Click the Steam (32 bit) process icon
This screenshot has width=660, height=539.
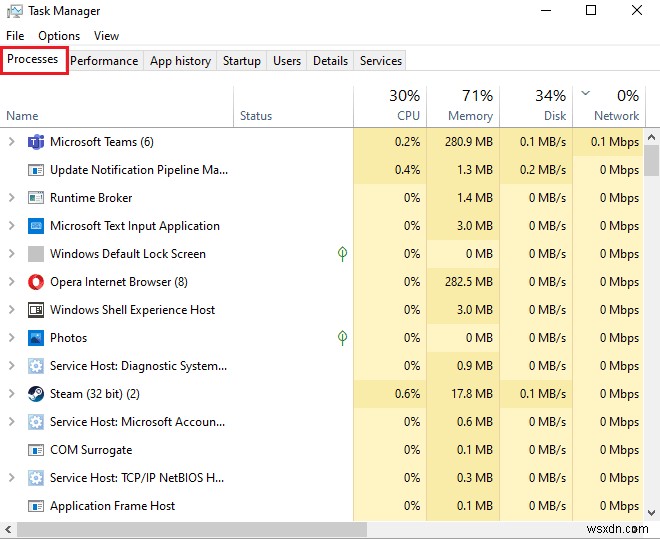click(x=36, y=394)
